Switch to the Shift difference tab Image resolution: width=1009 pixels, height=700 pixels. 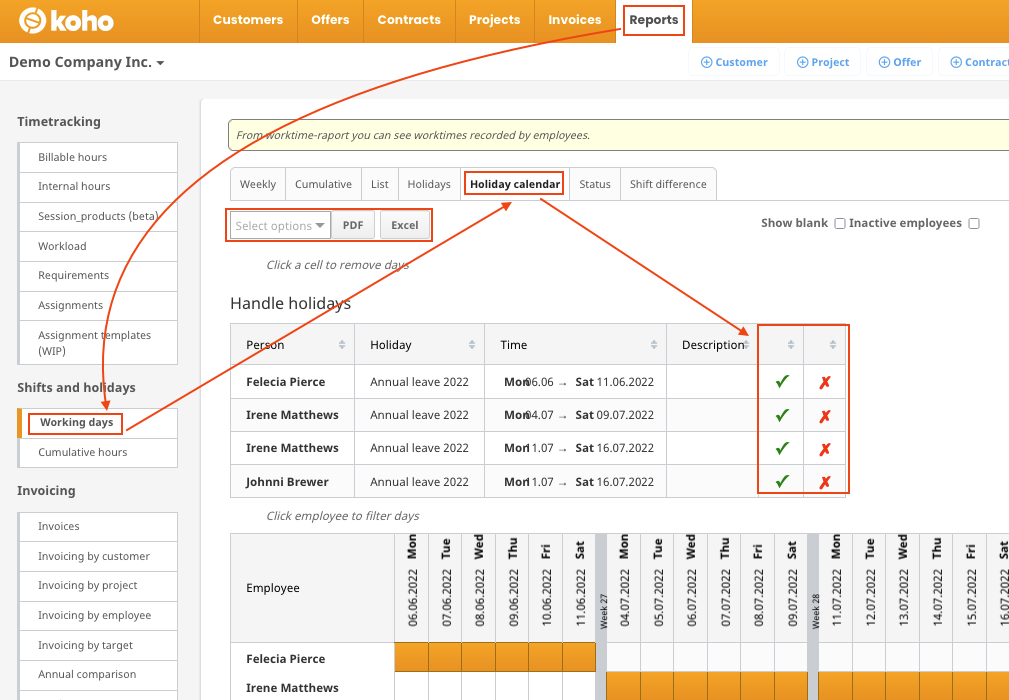[668, 184]
